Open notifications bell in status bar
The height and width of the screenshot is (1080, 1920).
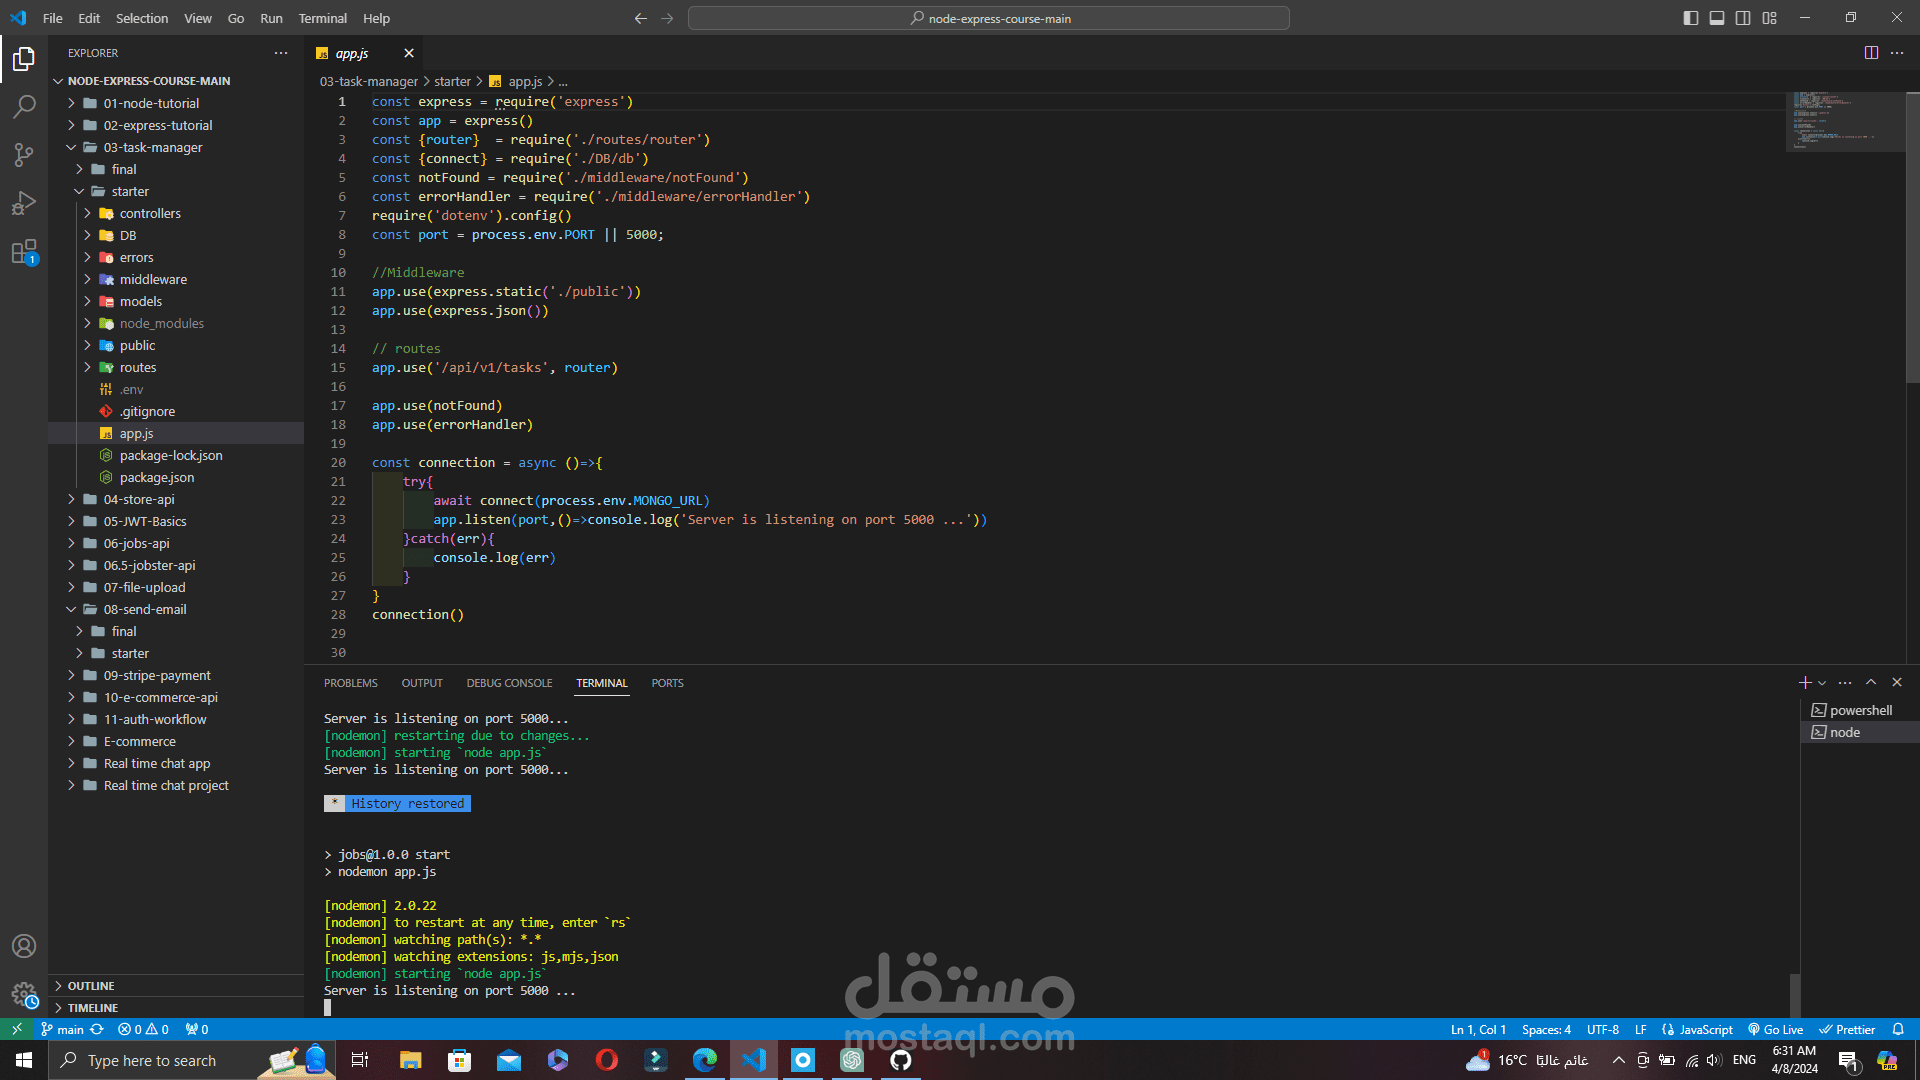tap(1898, 1029)
